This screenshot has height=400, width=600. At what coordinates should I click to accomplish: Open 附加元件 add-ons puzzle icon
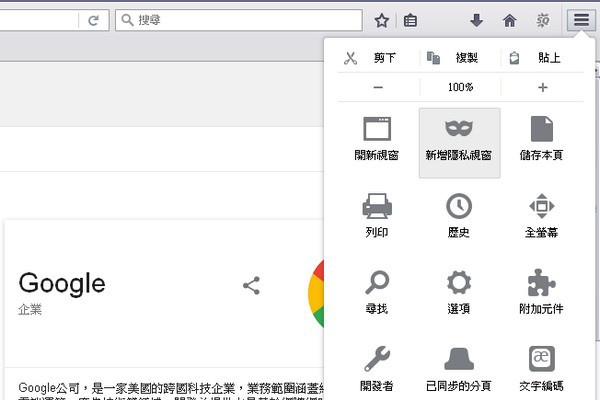click(x=541, y=292)
